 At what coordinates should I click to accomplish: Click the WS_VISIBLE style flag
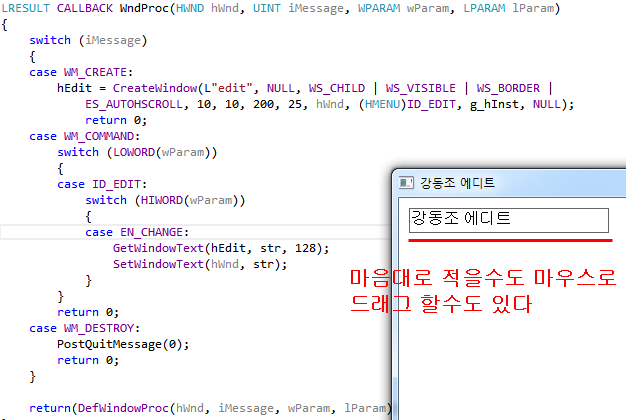click(x=420, y=88)
